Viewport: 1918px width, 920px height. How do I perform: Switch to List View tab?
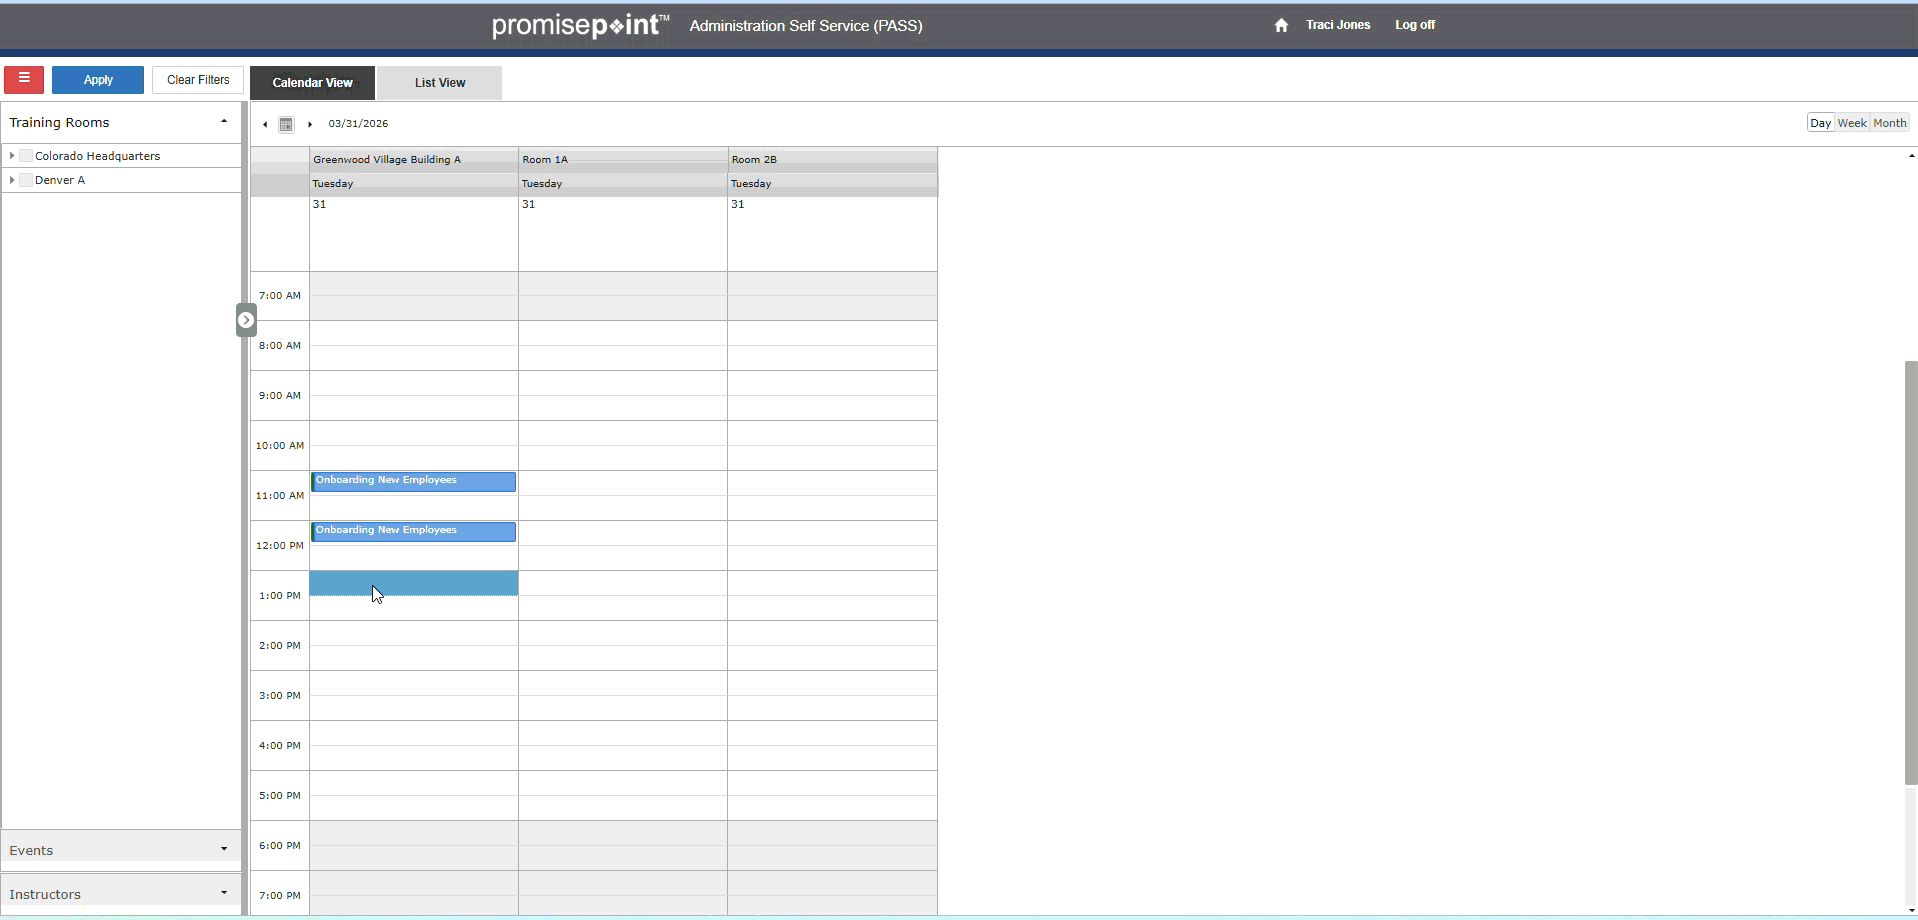point(440,83)
